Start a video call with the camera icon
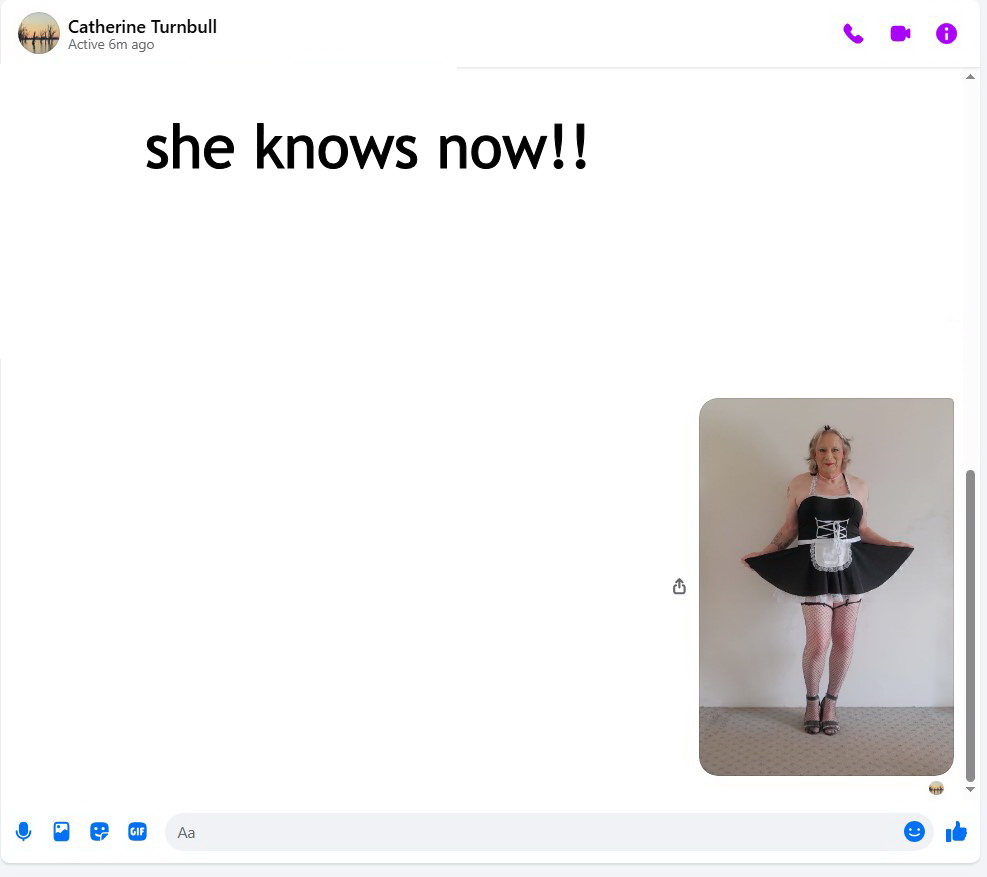 click(900, 33)
